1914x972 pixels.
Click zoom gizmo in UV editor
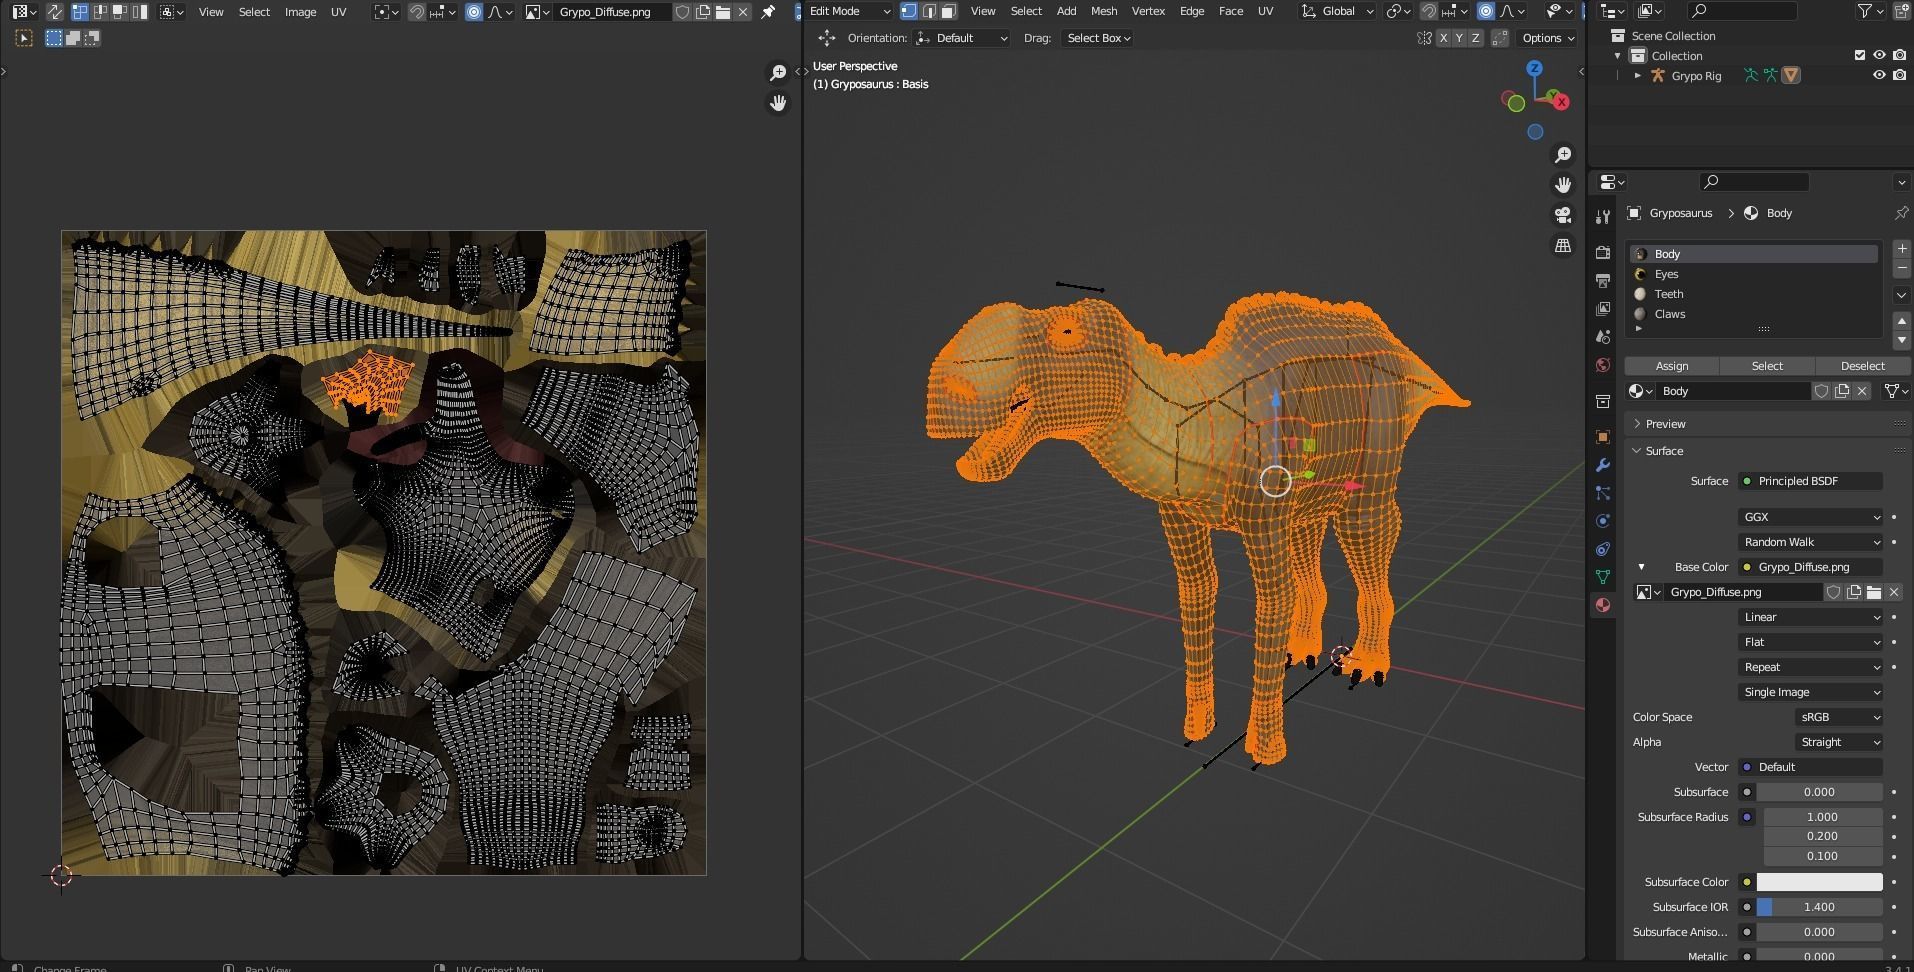777,73
